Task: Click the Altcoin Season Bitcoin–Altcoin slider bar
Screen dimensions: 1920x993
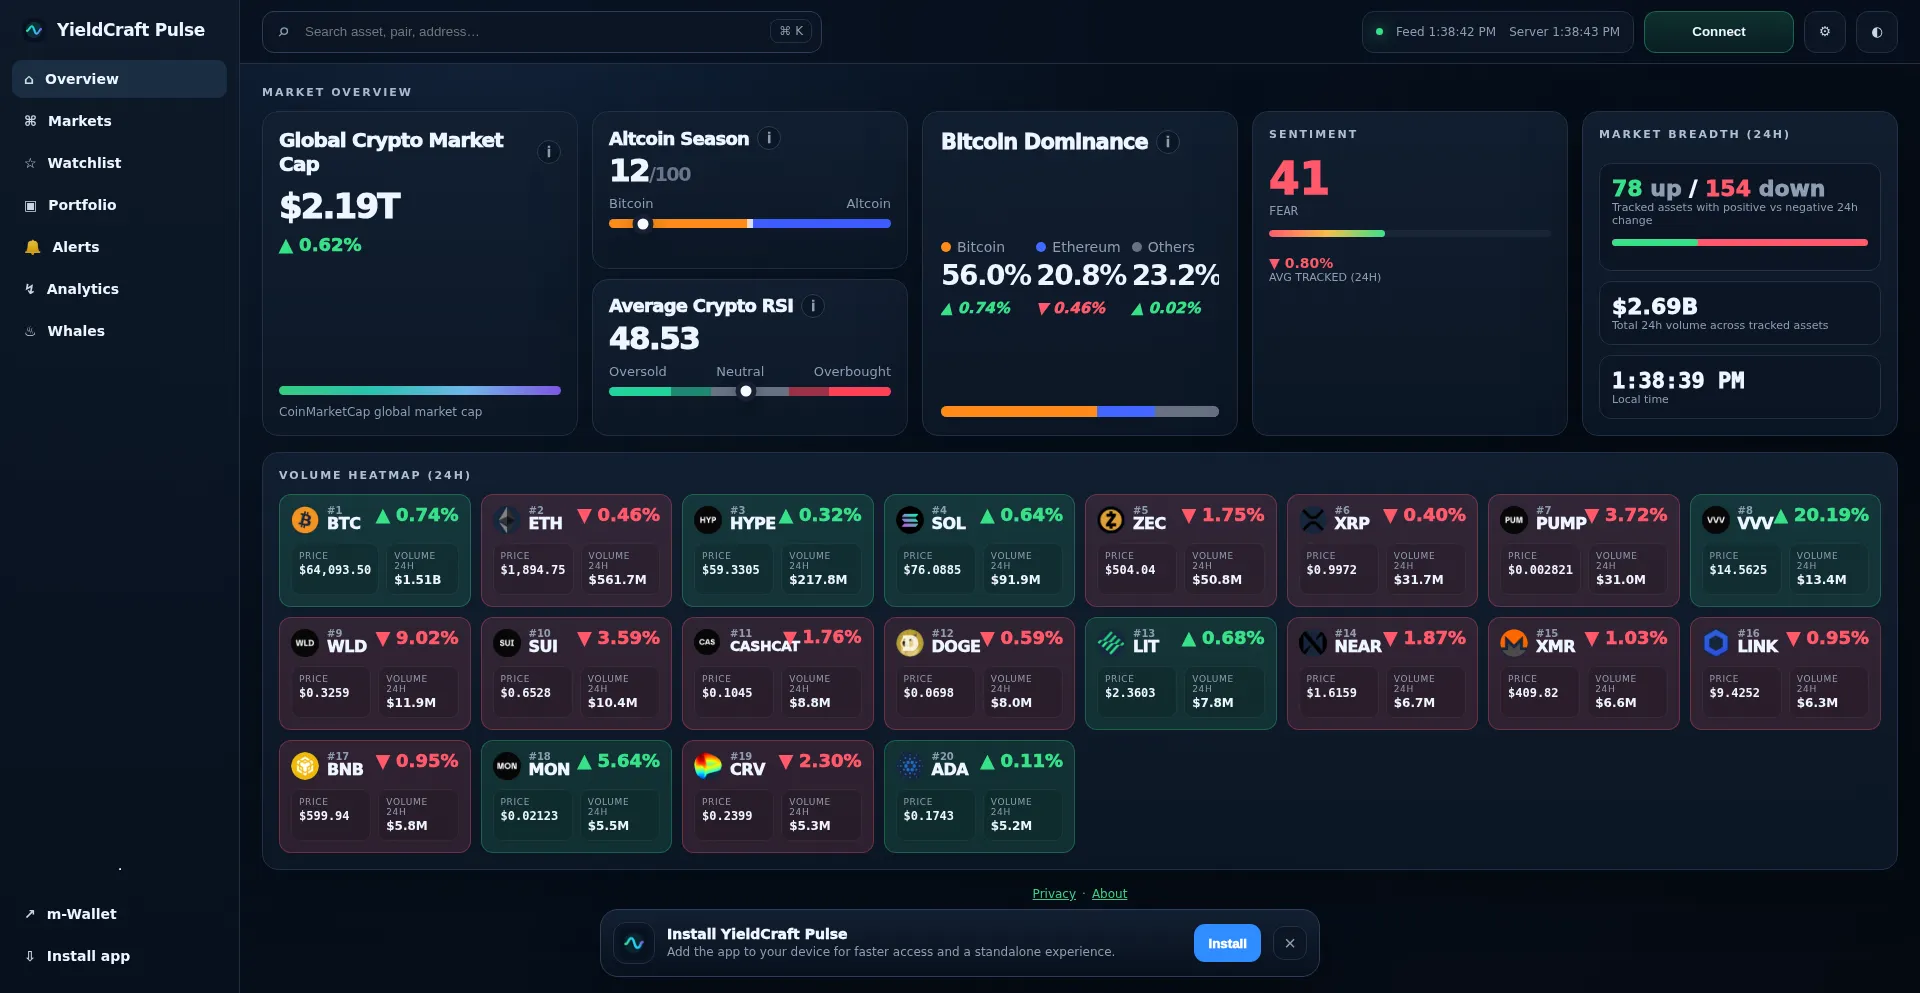Action: [750, 224]
